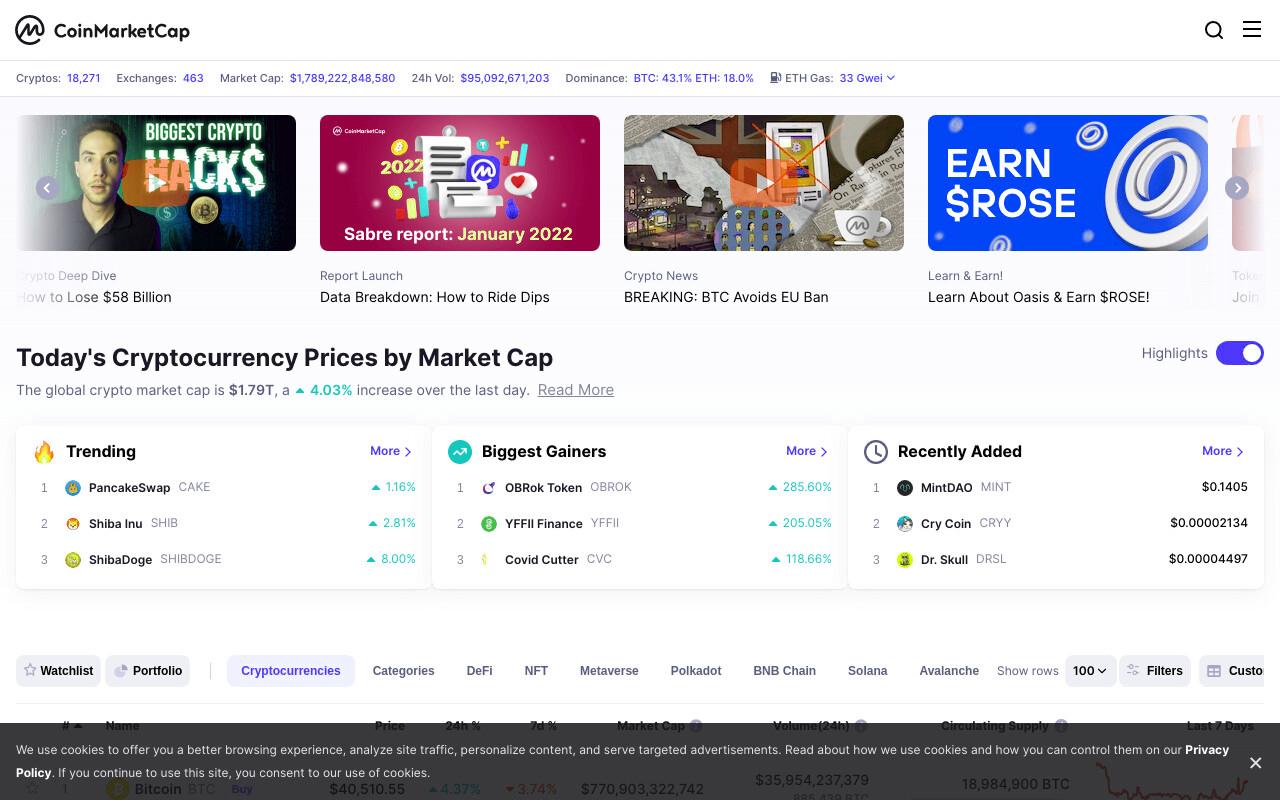Open the Exchanges 463 link

[193, 78]
